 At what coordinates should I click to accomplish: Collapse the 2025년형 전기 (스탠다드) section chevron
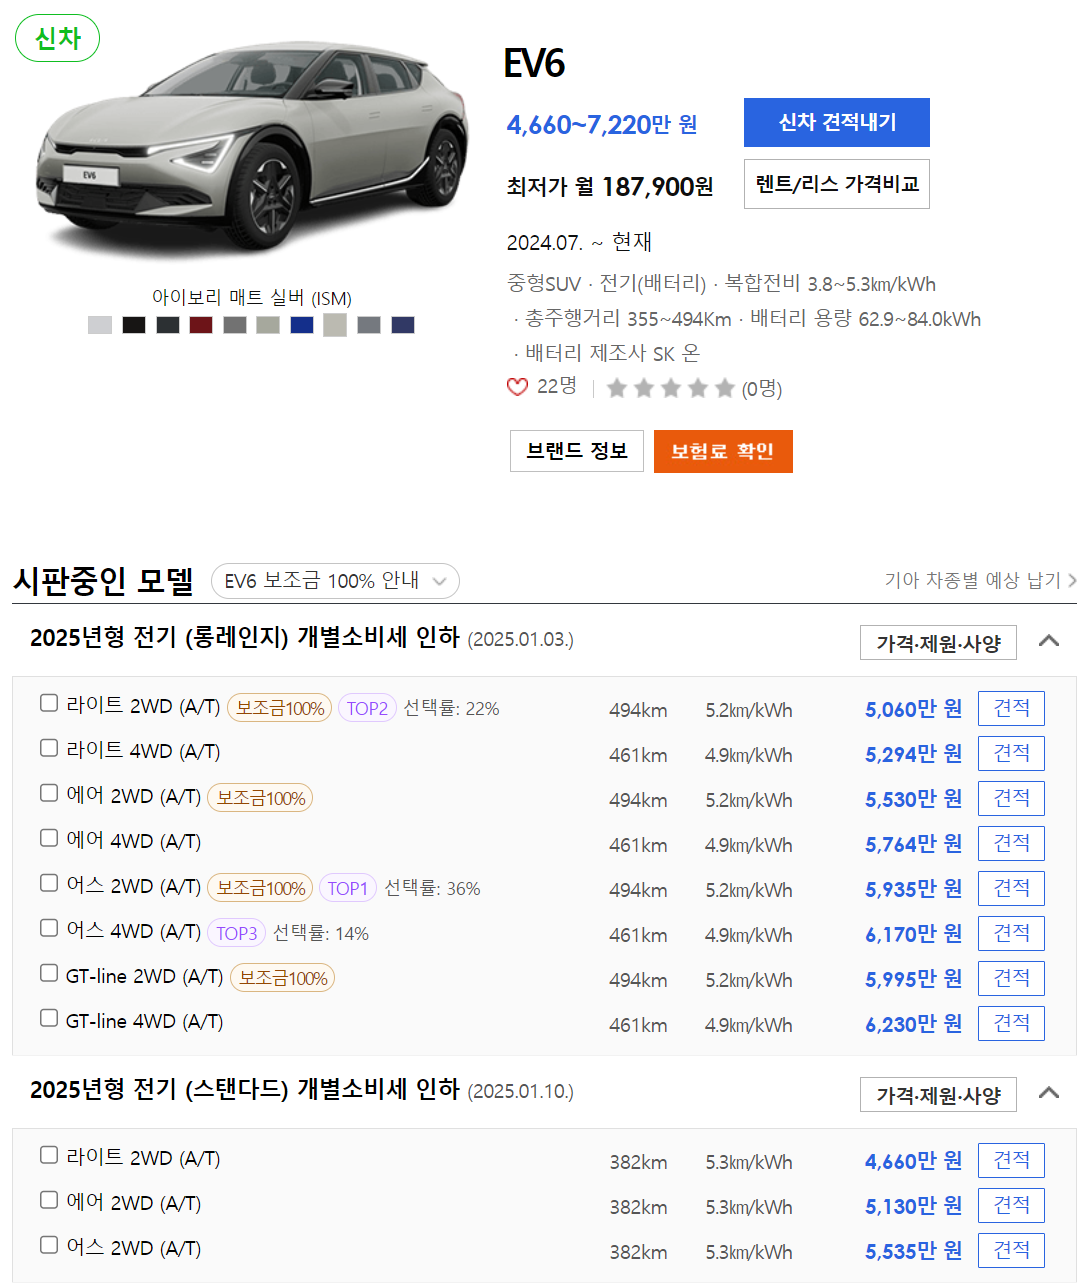pos(1049,1093)
